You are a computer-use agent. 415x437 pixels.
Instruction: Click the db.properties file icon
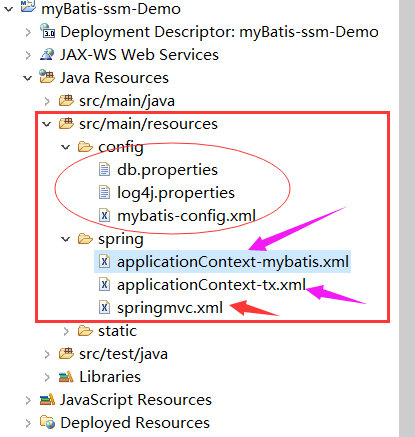[x=104, y=169]
